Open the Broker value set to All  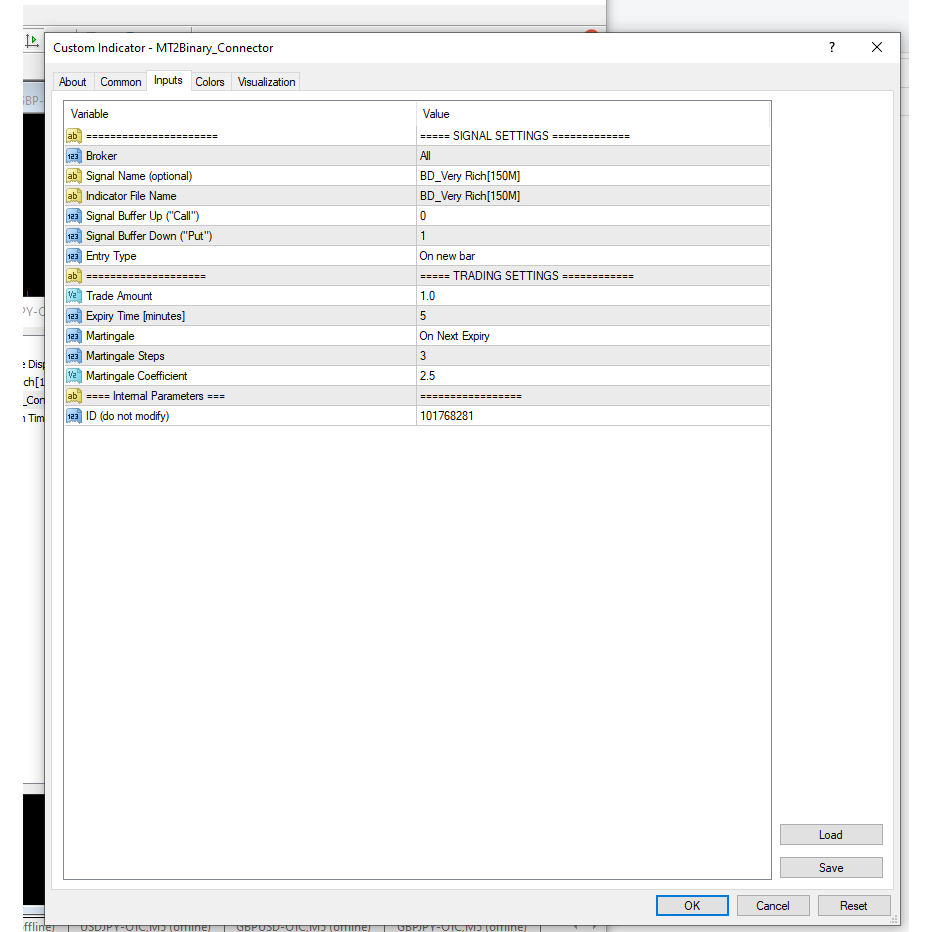pos(592,156)
